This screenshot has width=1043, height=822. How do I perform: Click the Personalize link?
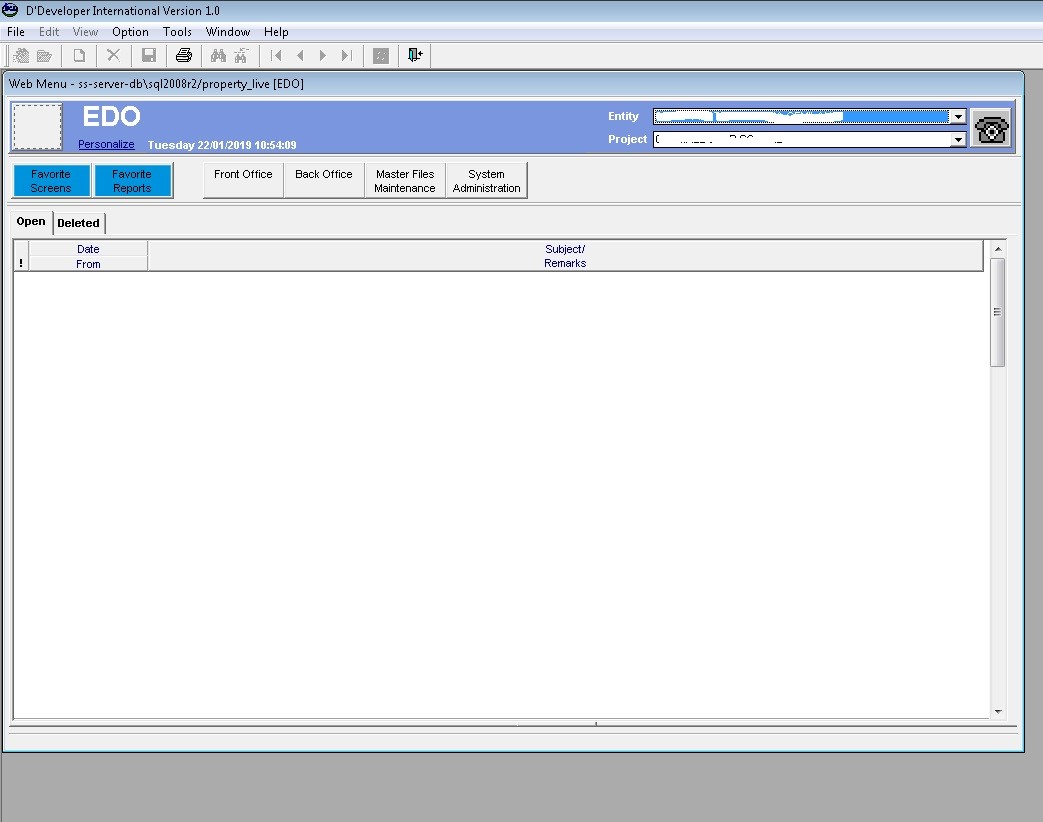(106, 144)
